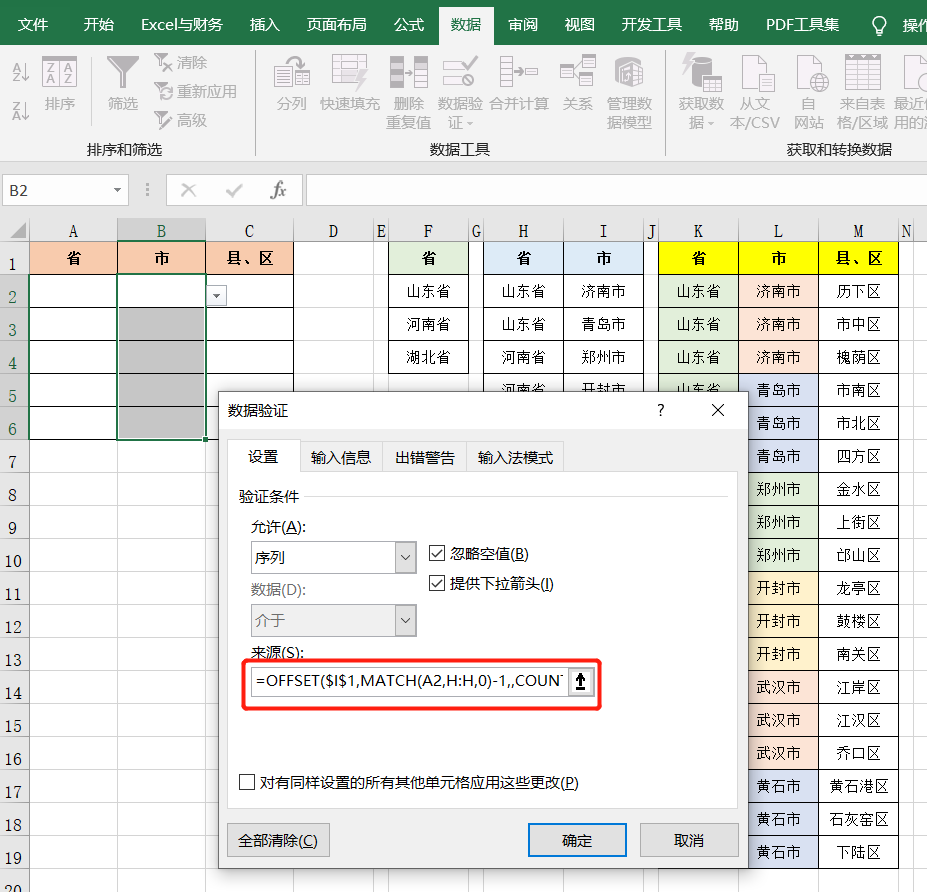Toggle 提供下拉箭头 checkbox
The image size is (927, 892).
pos(437,583)
